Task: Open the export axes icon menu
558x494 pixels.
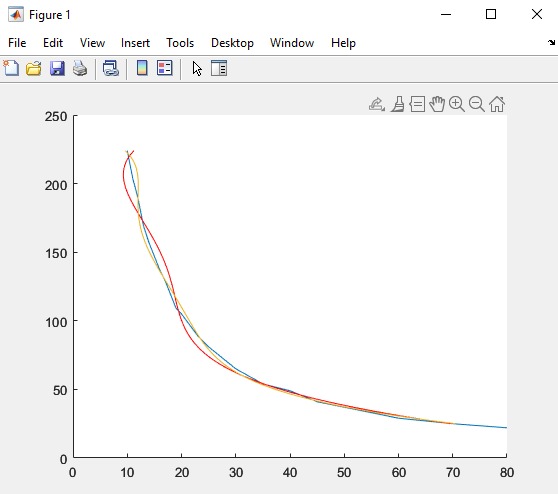Action: [377, 104]
